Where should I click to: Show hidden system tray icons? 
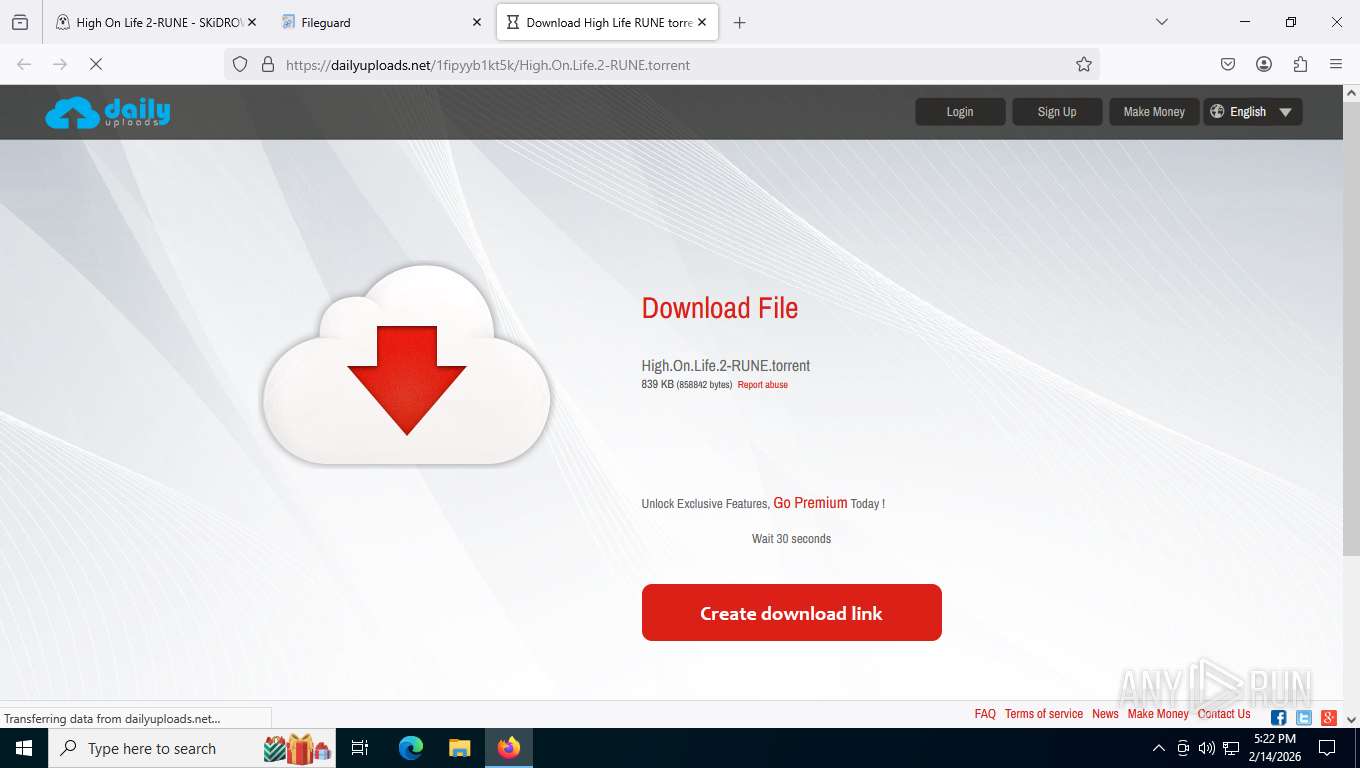click(1159, 748)
